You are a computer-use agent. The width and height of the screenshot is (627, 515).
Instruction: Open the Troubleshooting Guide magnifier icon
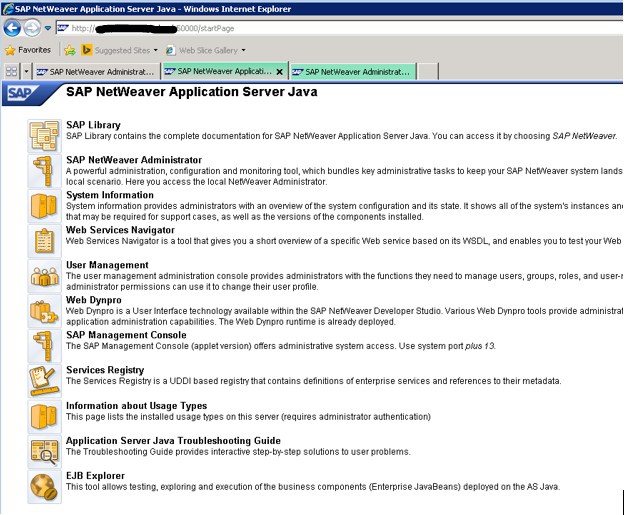tap(44, 451)
